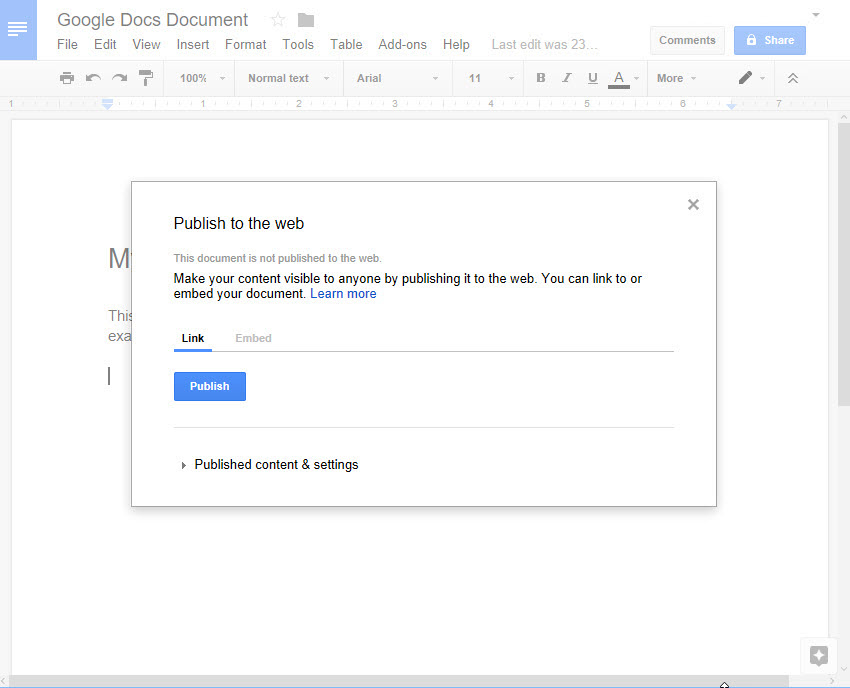
Task: Open the Insert menu
Action: tap(192, 44)
